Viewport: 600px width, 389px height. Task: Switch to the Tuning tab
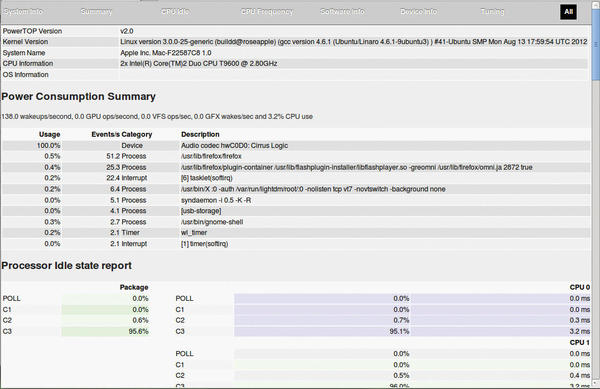[x=492, y=12]
